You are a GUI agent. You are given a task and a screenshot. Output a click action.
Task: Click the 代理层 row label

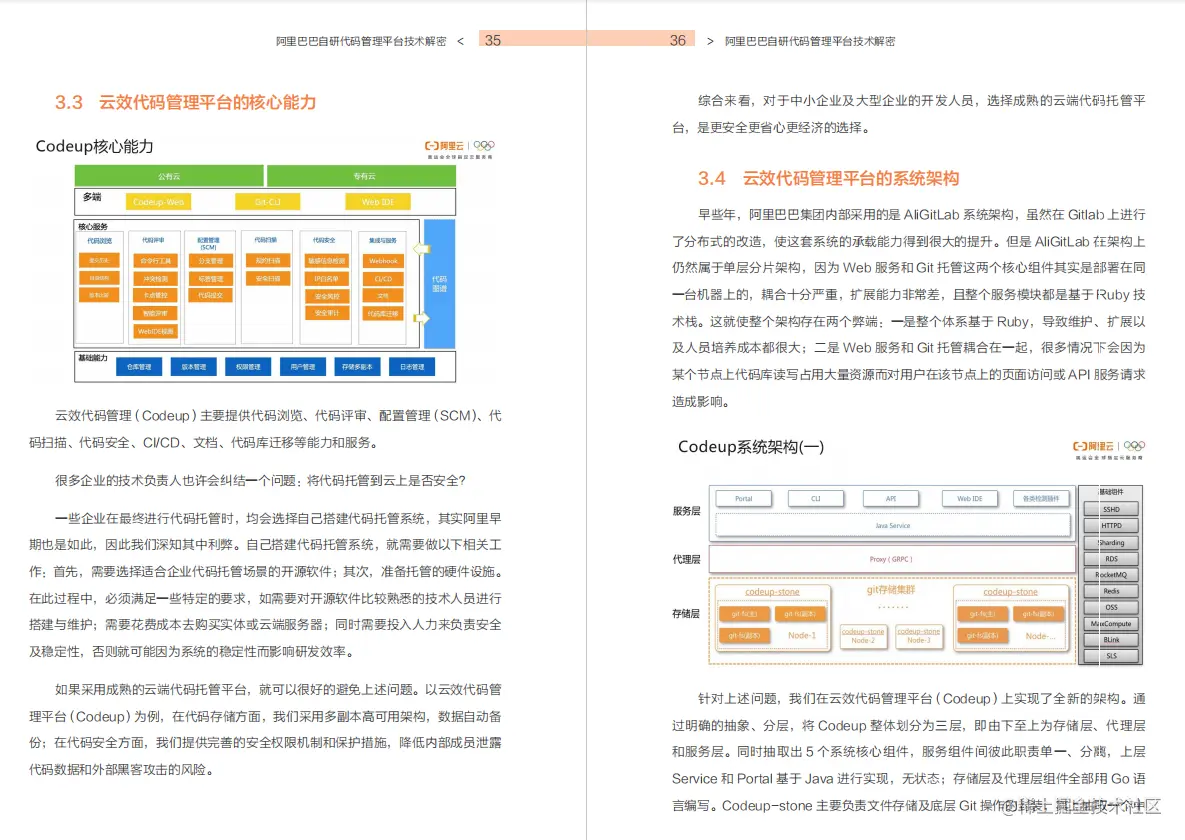coord(686,559)
